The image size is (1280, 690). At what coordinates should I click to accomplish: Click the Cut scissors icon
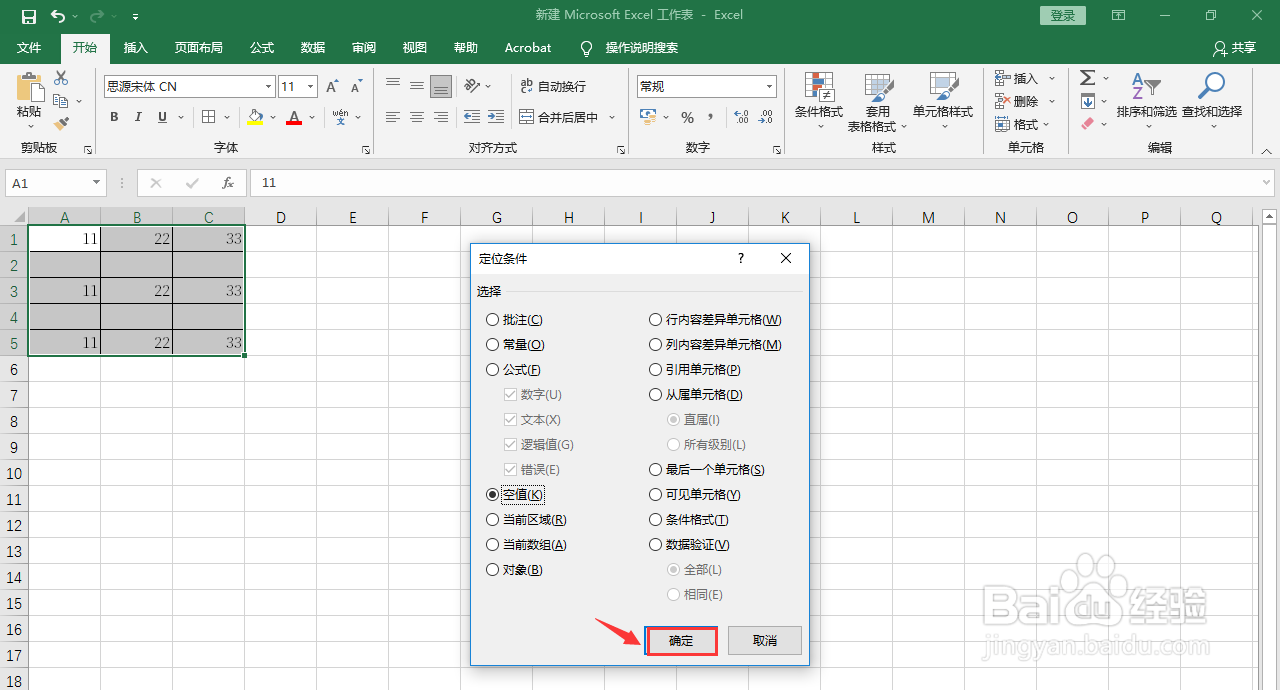pos(61,78)
